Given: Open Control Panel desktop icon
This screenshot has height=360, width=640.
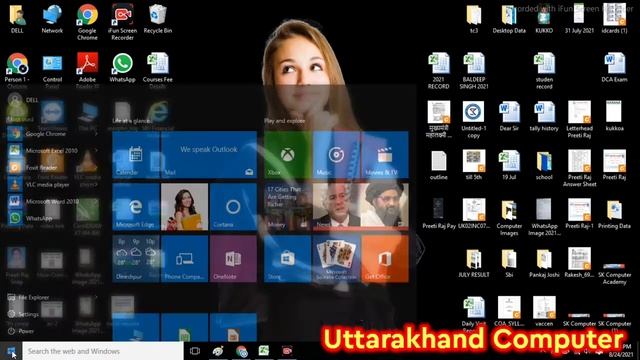Looking at the screenshot, I should click(52, 69).
